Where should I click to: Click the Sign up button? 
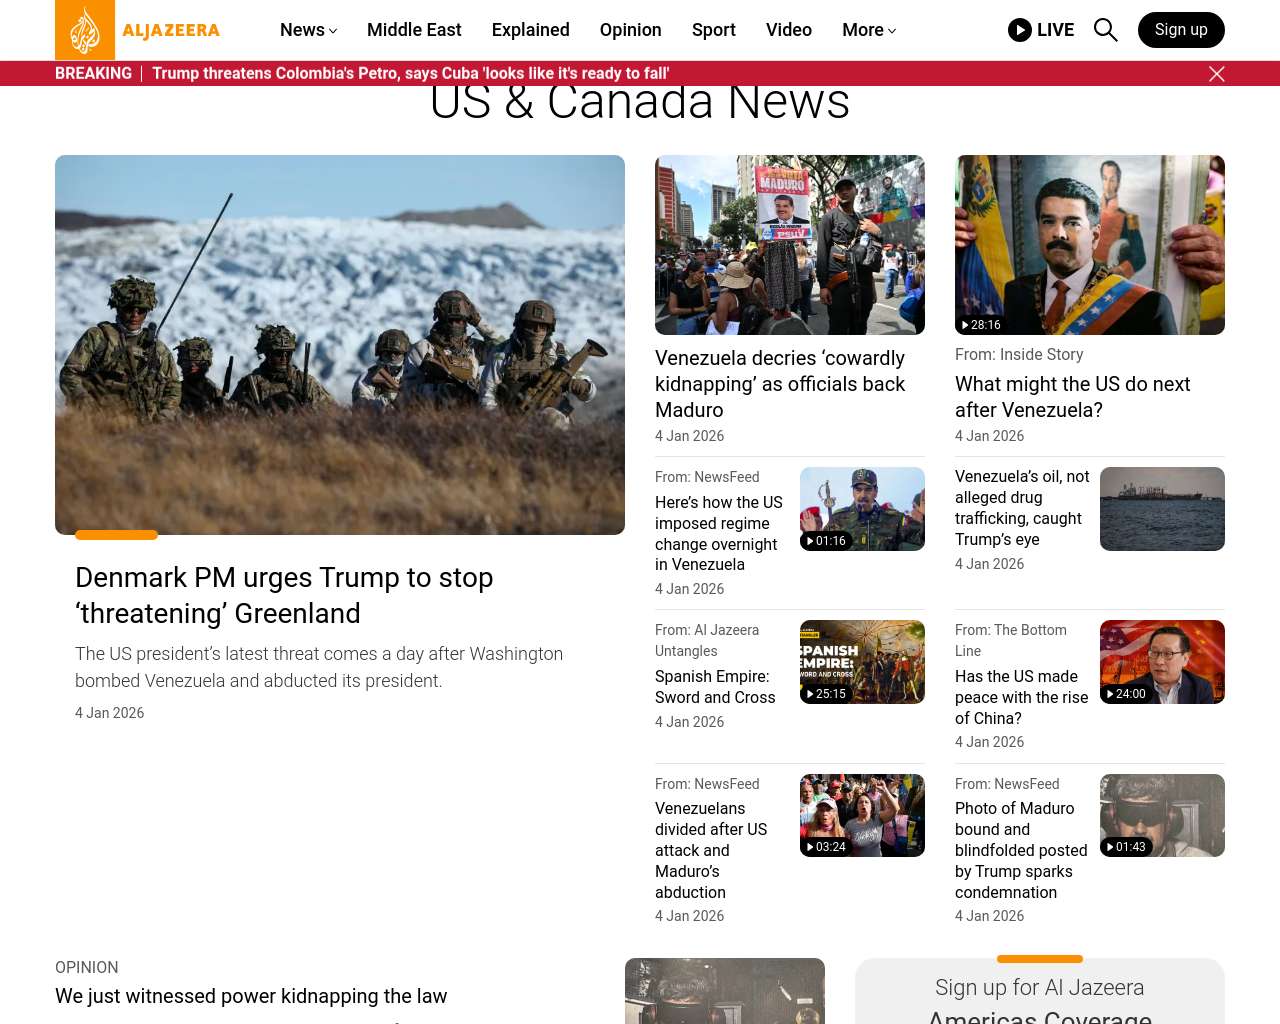tap(1181, 30)
